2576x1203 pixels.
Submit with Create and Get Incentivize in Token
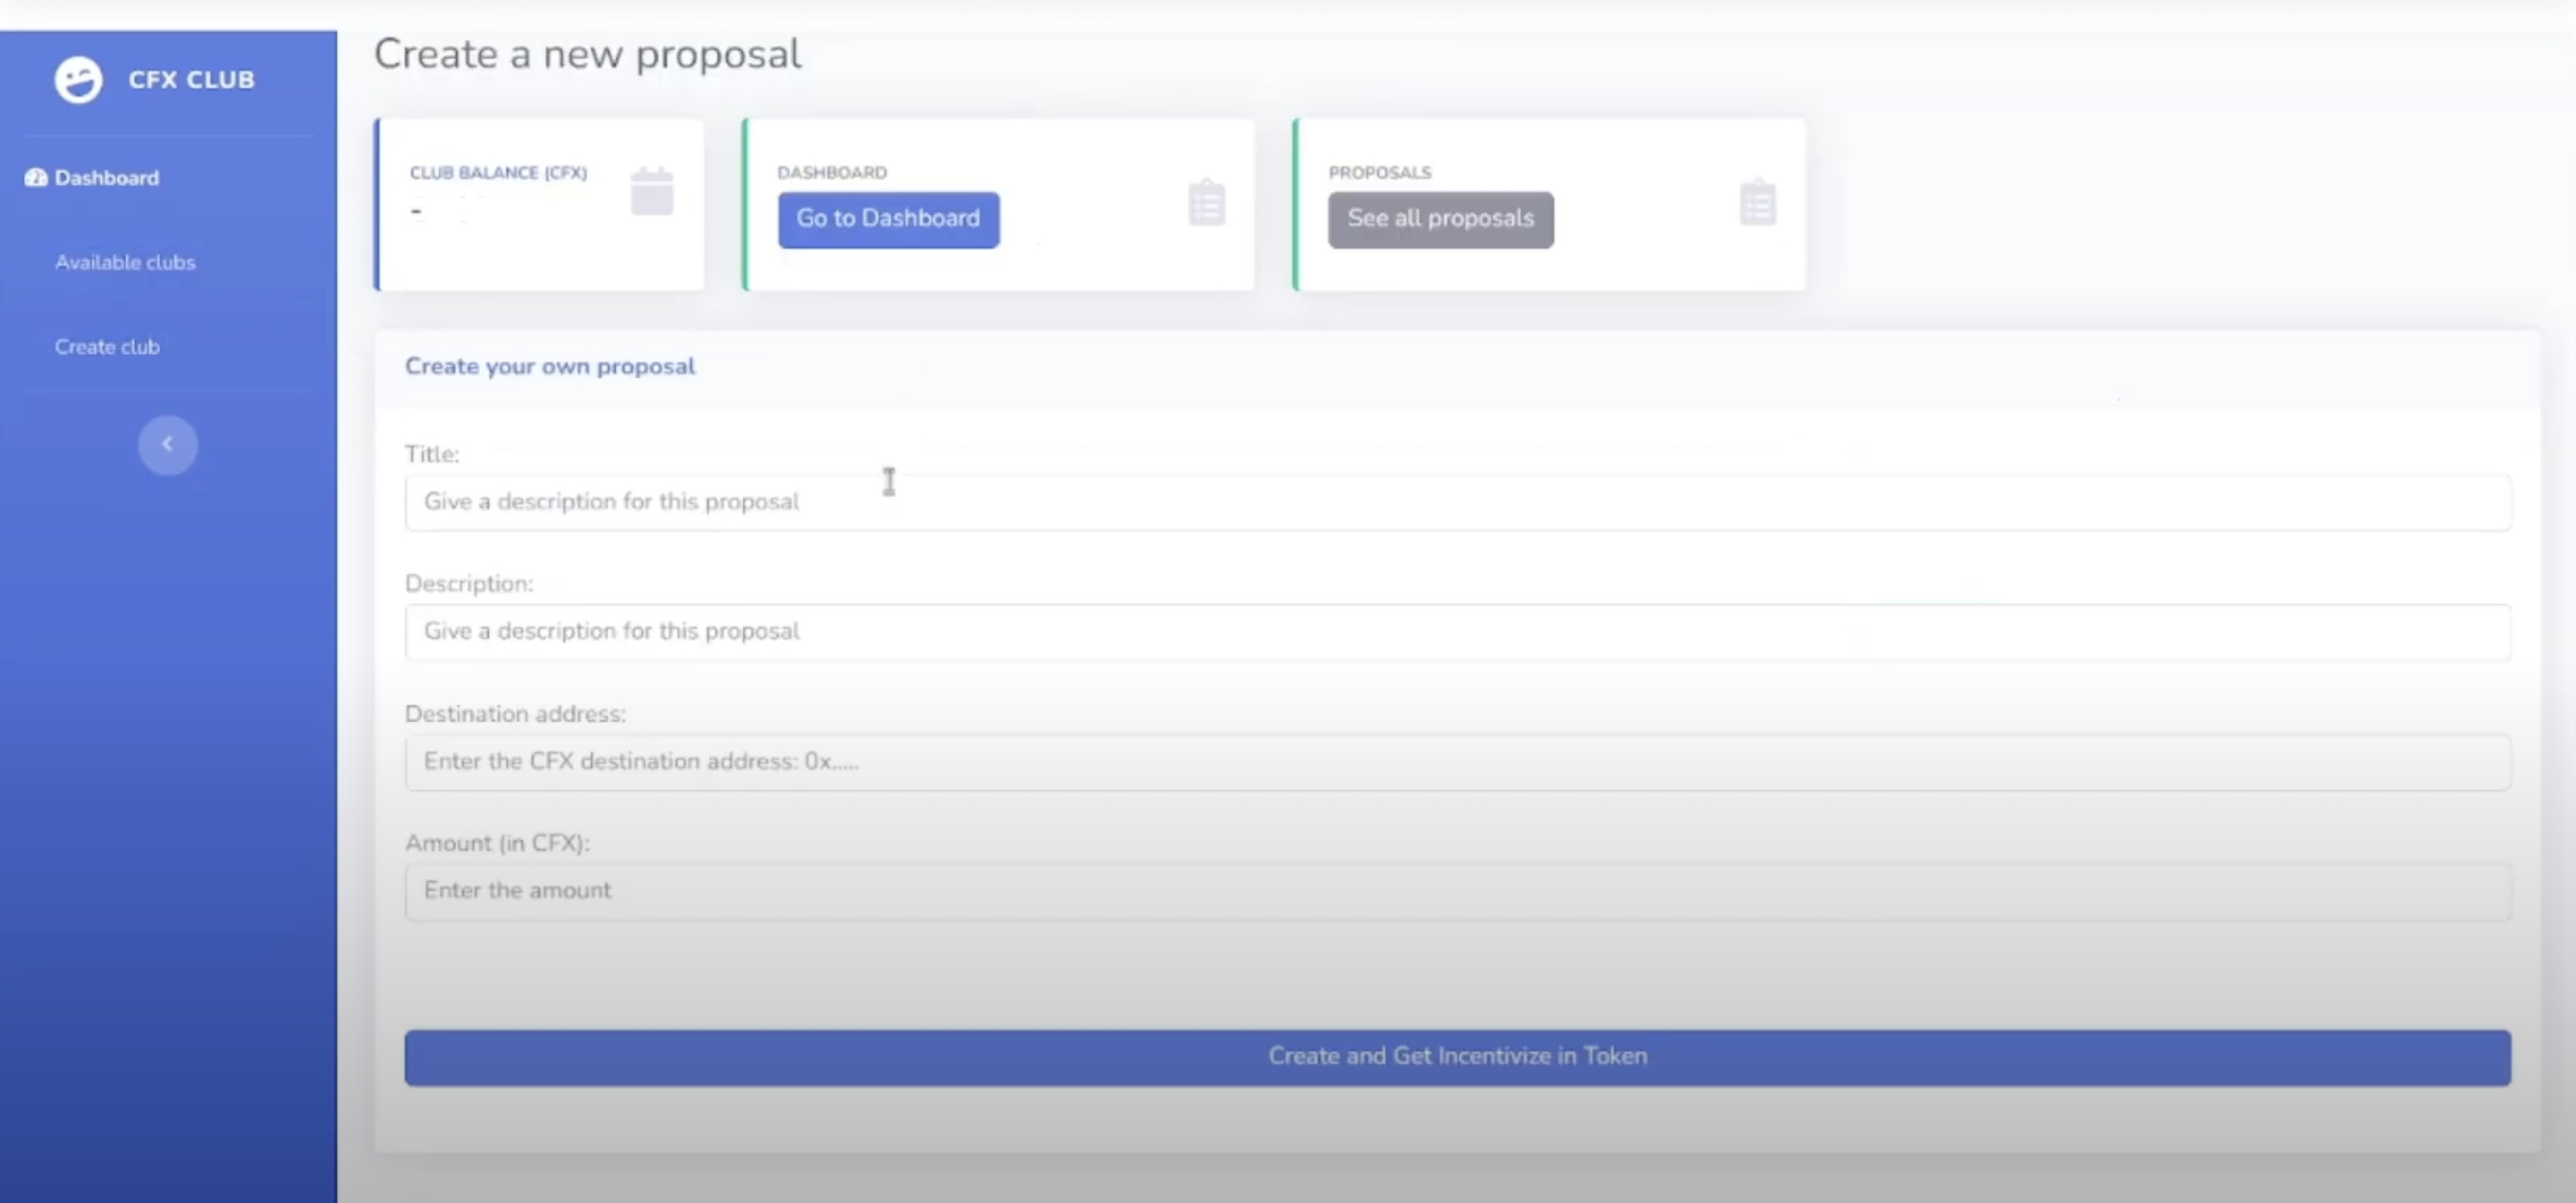1457,1057
